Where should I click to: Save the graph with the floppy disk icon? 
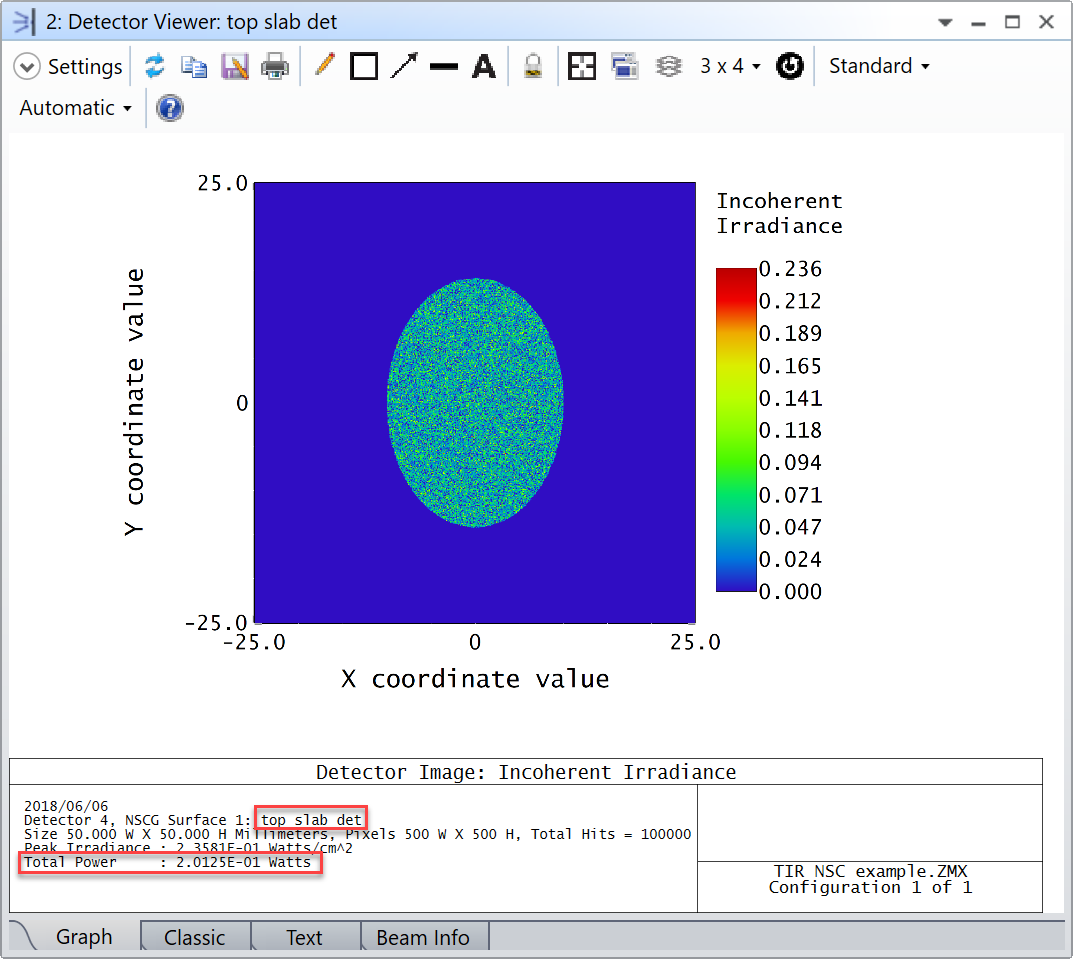pyautogui.click(x=235, y=66)
